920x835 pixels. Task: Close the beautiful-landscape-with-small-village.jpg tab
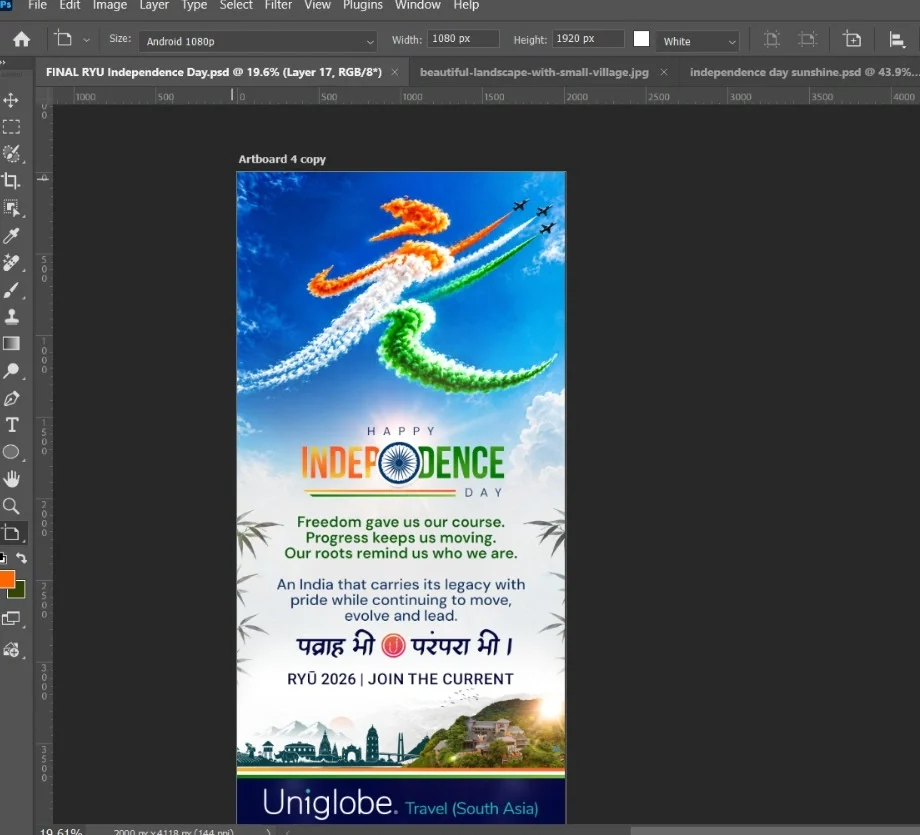(x=664, y=72)
